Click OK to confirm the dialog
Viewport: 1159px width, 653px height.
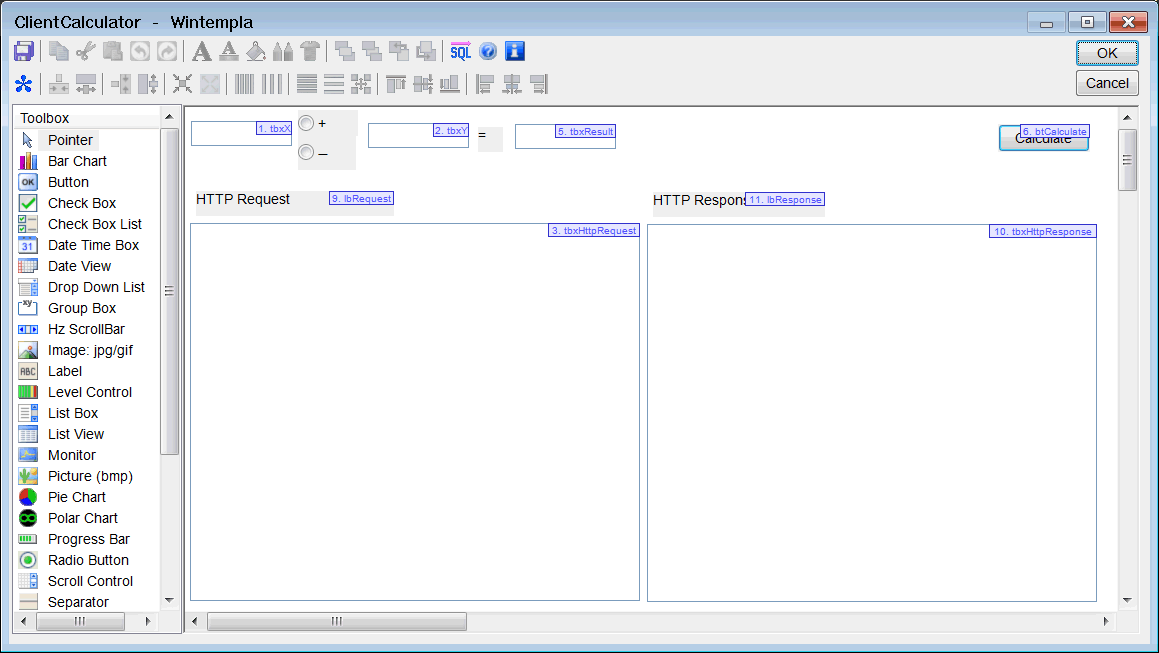coord(1107,53)
